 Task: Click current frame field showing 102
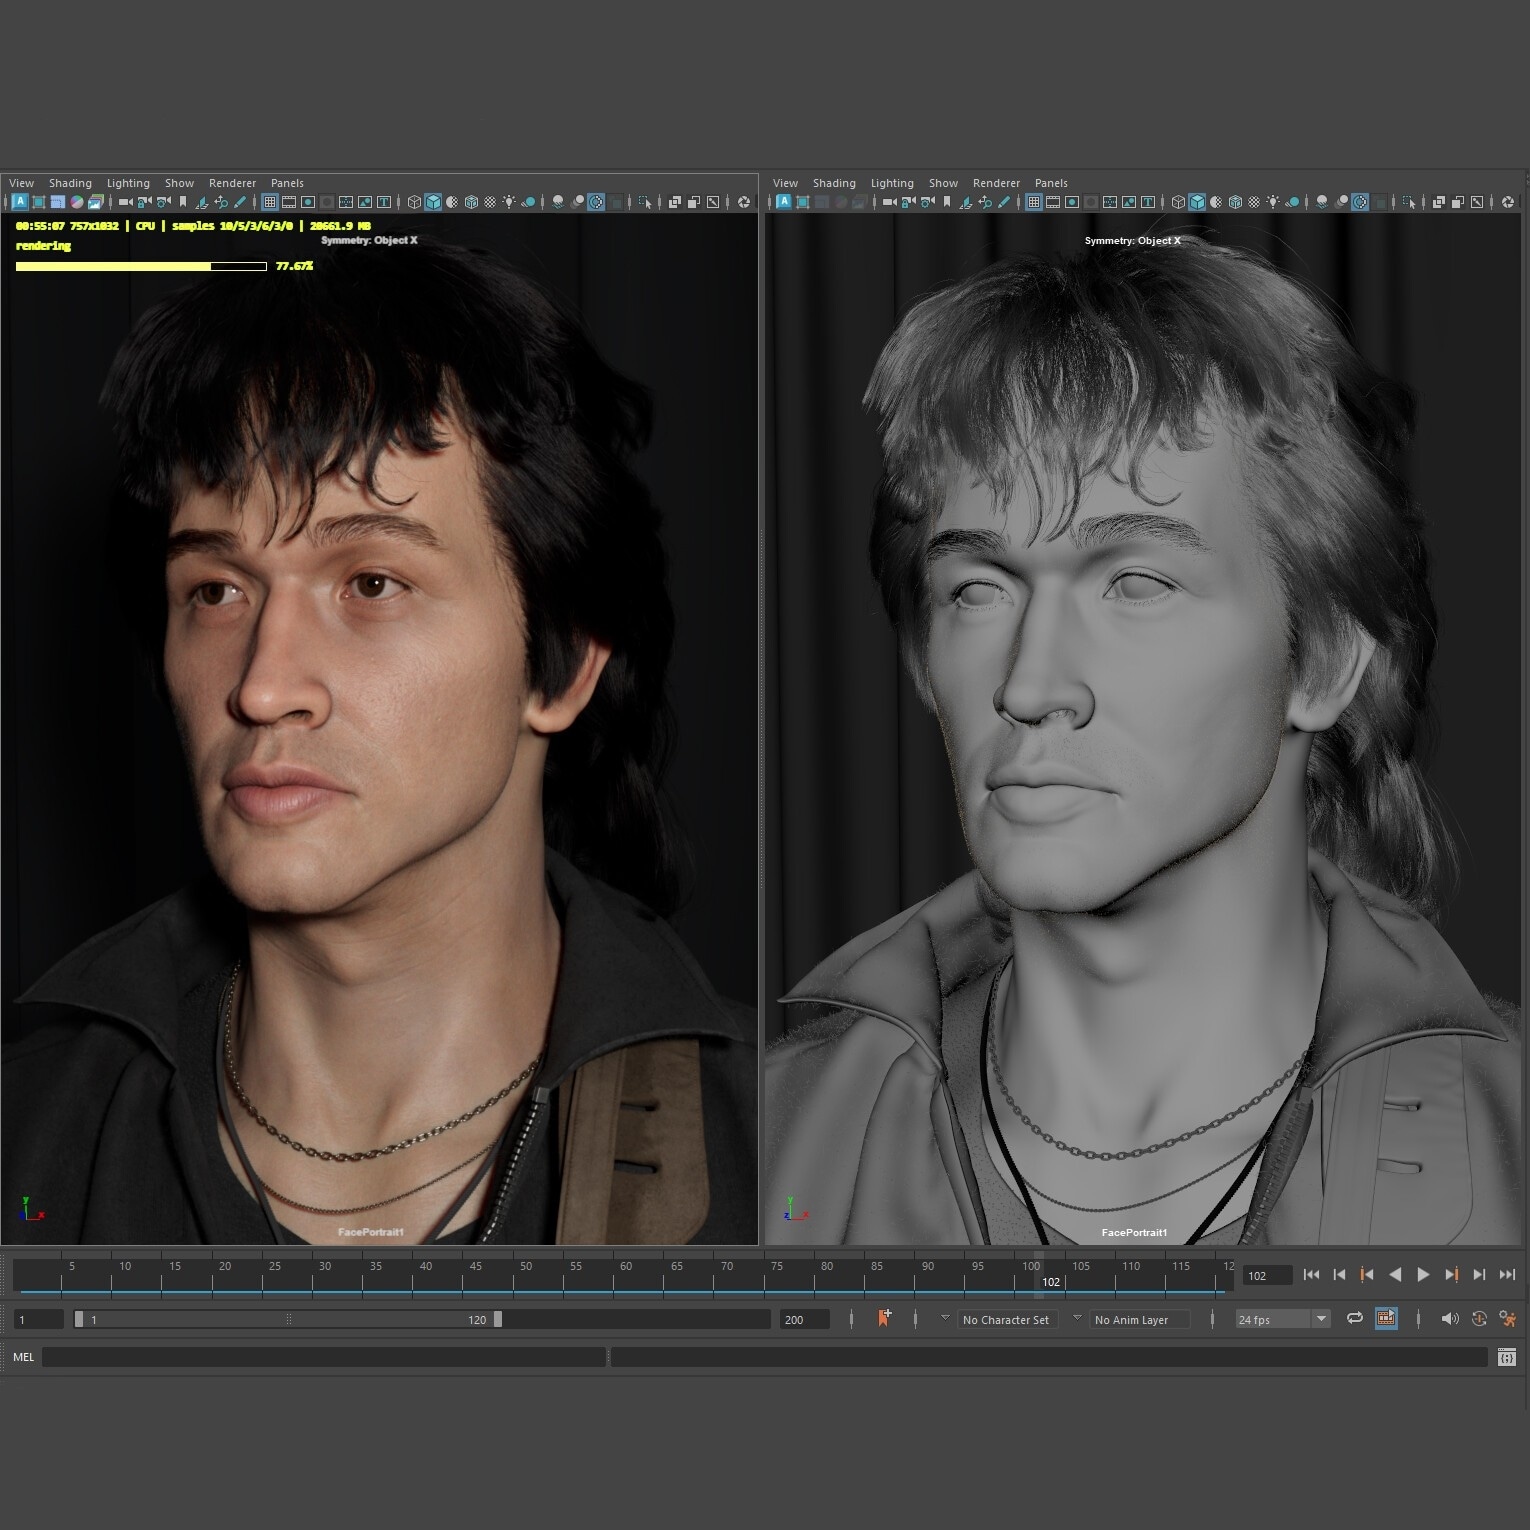tap(1267, 1276)
